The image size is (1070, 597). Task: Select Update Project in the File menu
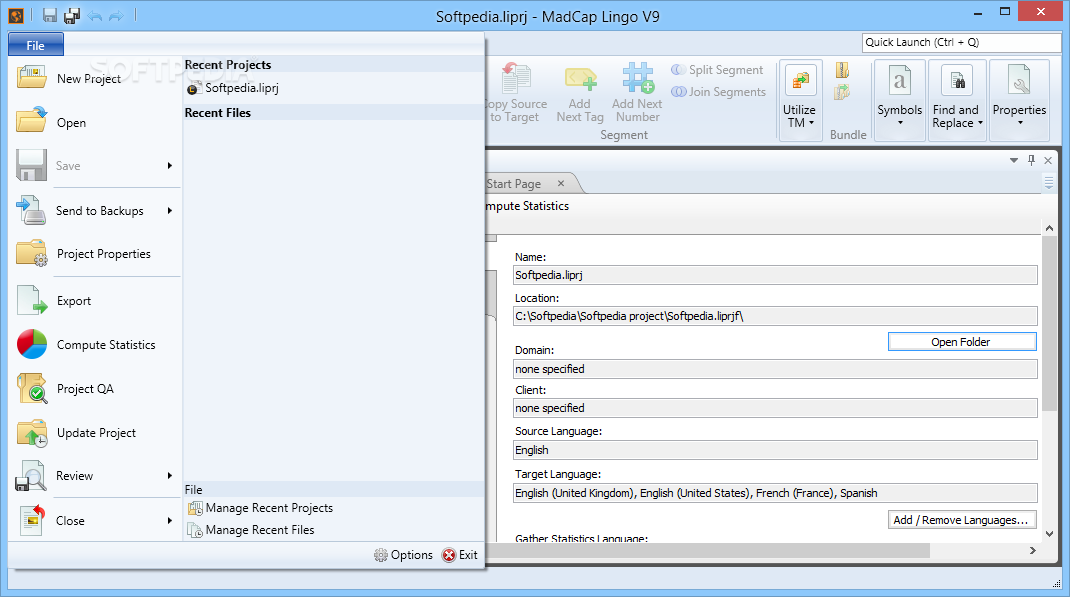(x=96, y=433)
